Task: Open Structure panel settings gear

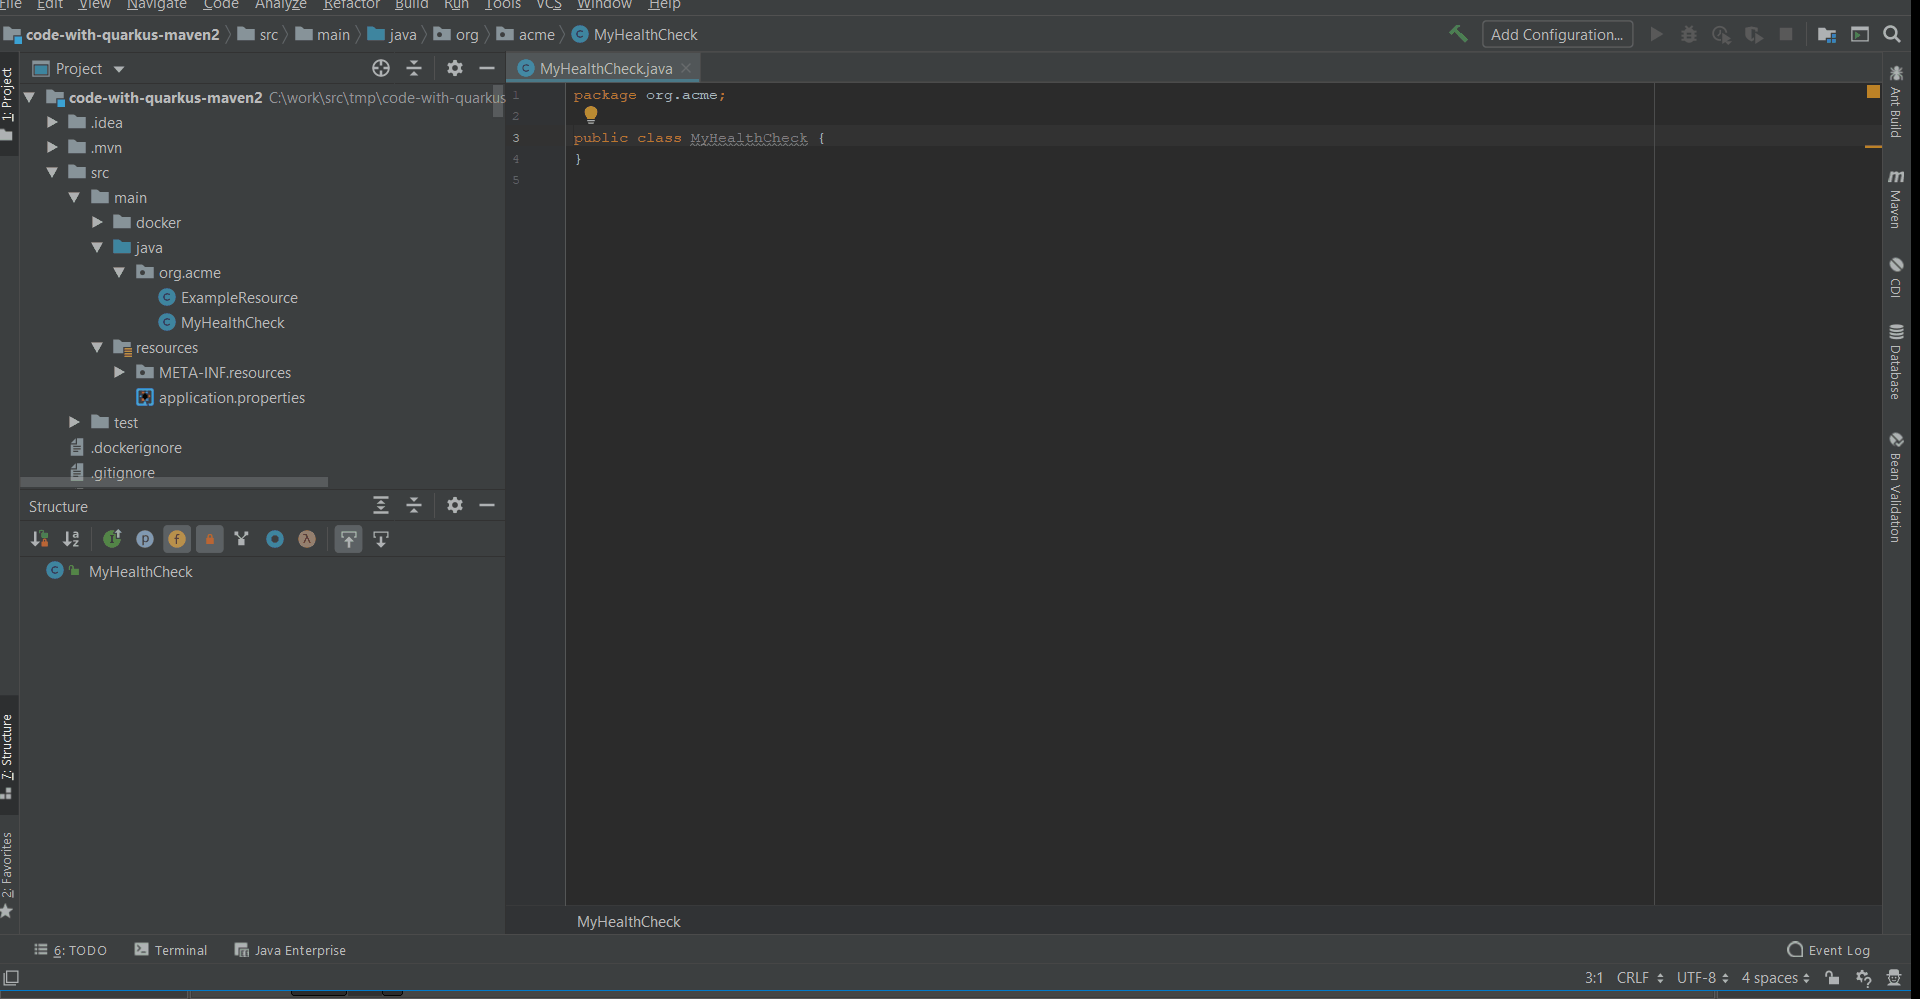Action: click(x=455, y=506)
